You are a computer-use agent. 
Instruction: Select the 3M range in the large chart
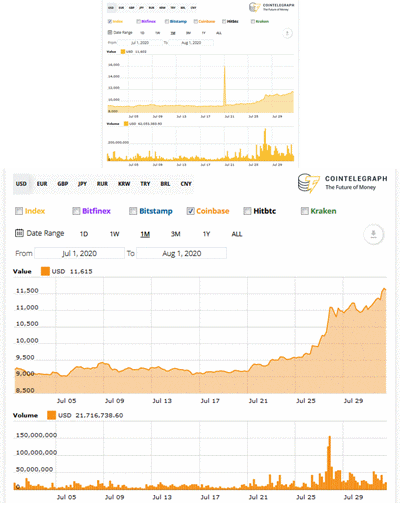tap(176, 234)
